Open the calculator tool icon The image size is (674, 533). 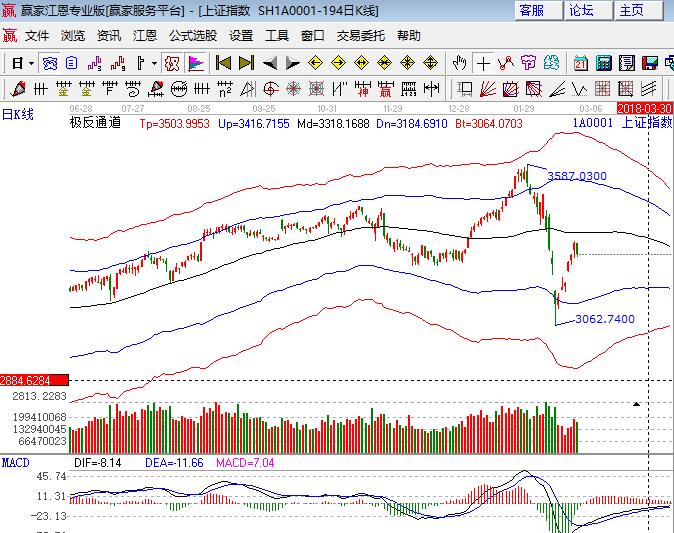pyautogui.click(x=603, y=63)
